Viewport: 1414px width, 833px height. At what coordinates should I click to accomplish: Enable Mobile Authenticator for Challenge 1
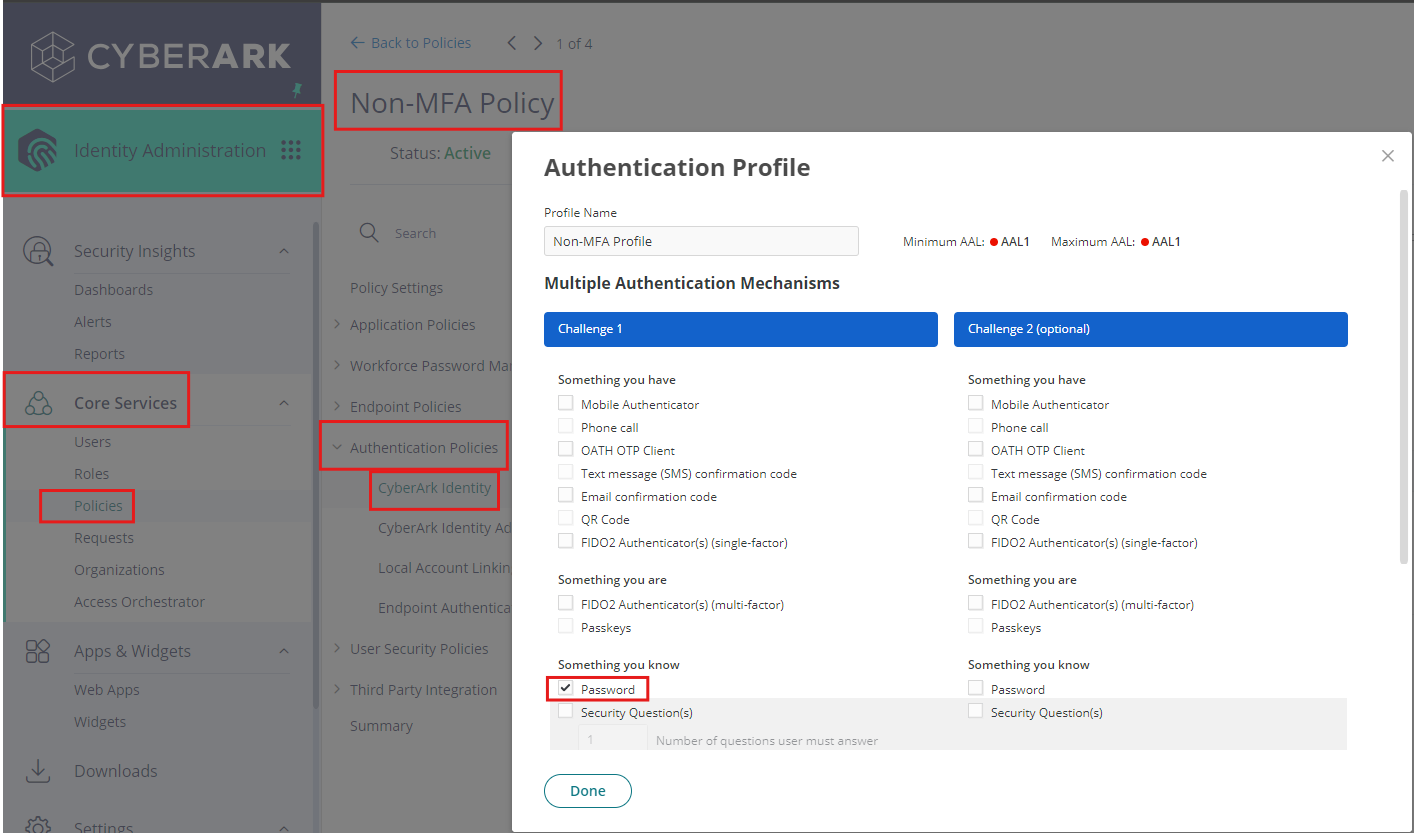pos(565,402)
